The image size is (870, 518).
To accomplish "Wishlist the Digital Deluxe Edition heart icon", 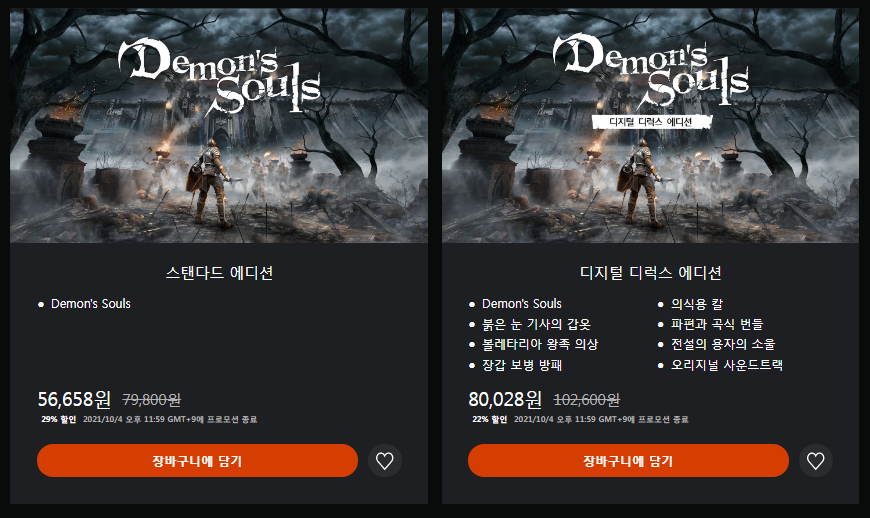I will (816, 460).
